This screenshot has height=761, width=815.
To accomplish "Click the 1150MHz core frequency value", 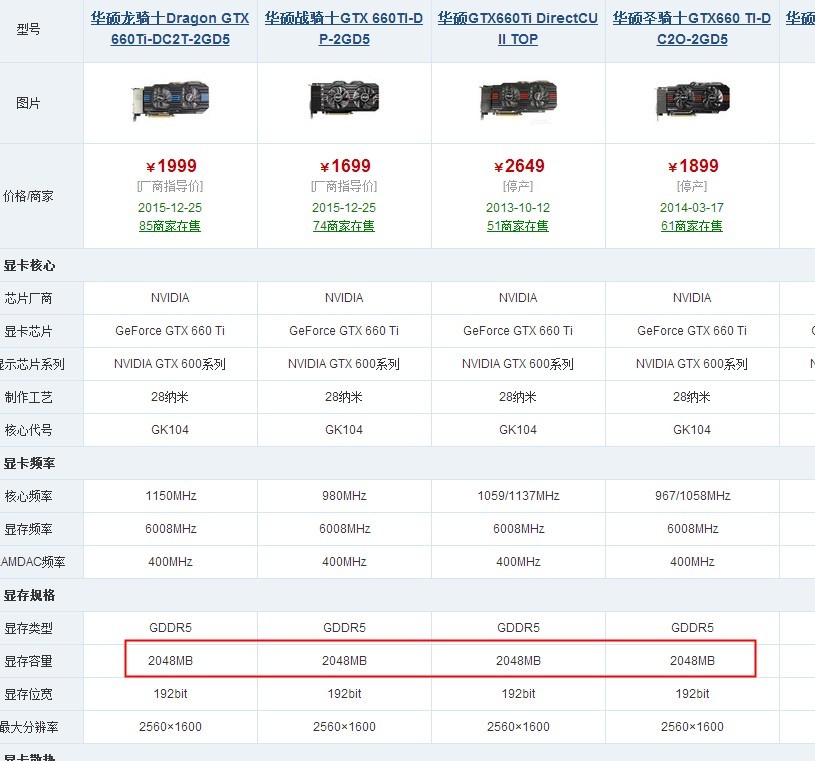I will [x=171, y=496].
